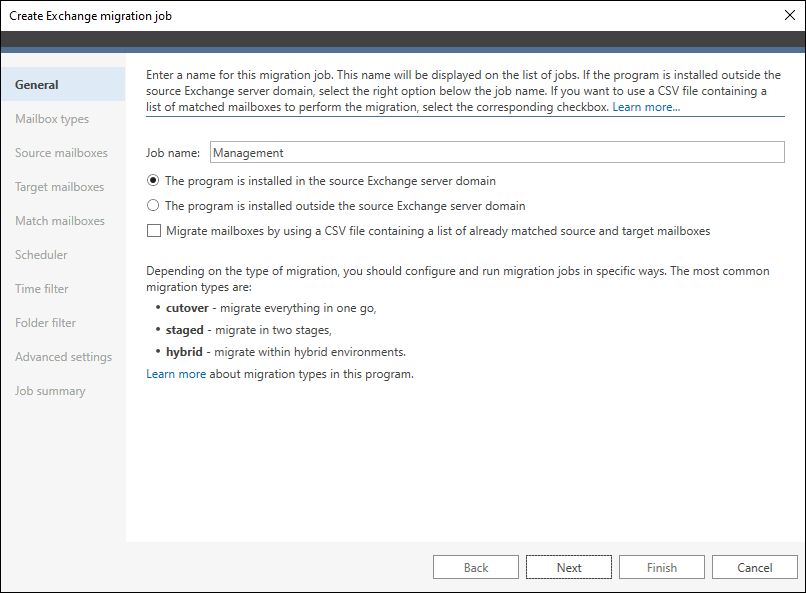Open the Target mailboxes step

60,187
